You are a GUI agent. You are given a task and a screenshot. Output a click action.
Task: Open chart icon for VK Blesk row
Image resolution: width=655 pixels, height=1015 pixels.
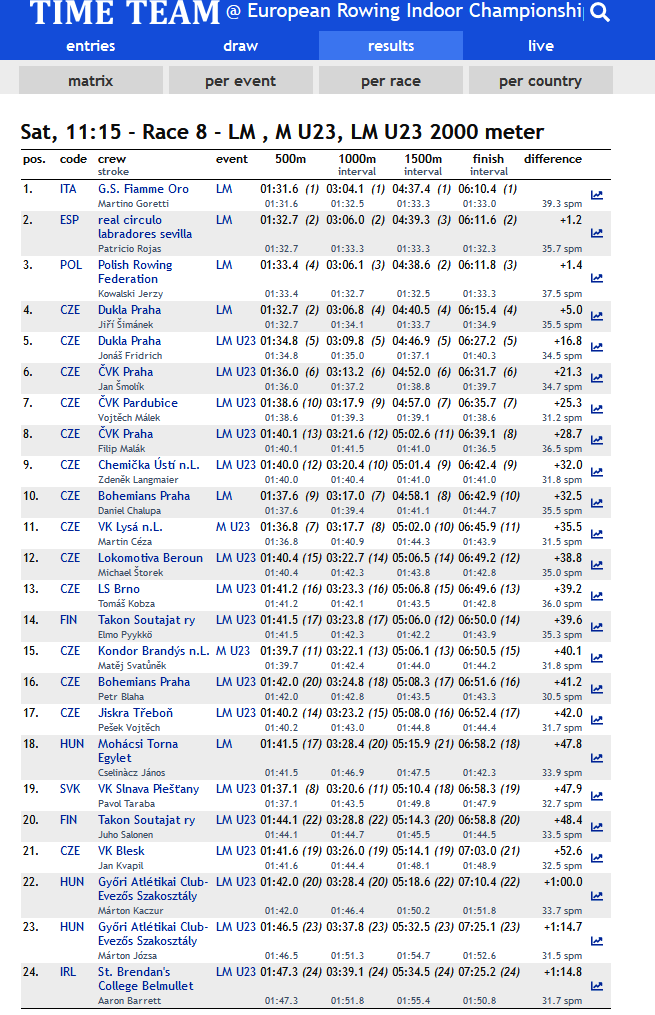(597, 858)
